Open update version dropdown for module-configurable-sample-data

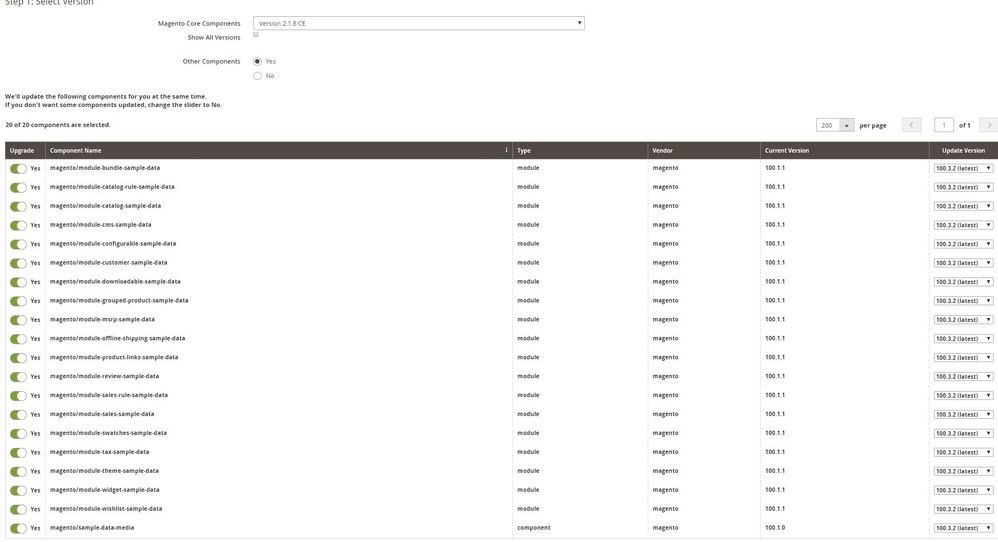[963, 244]
